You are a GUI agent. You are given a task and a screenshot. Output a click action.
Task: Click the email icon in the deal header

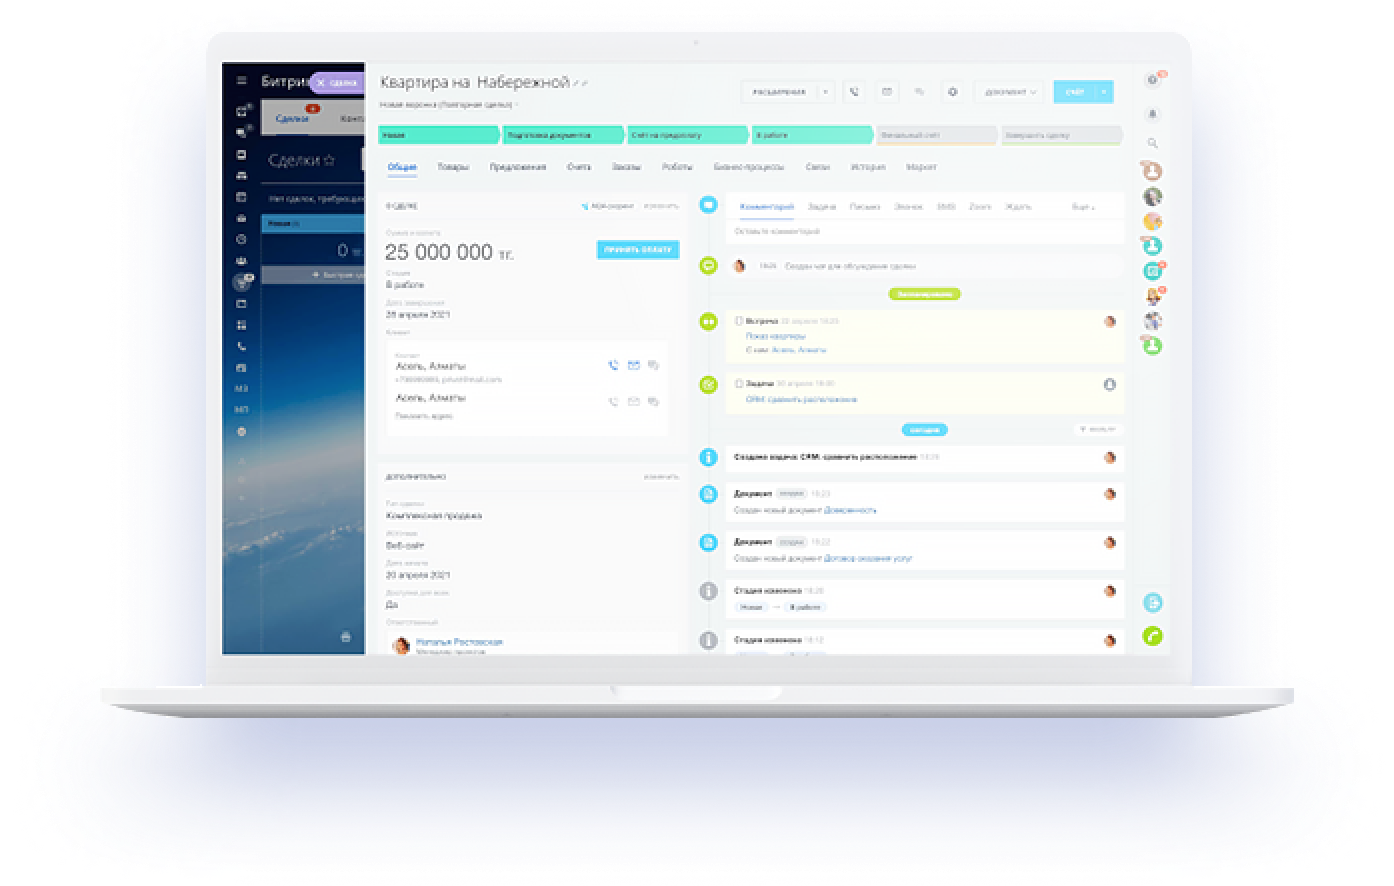tap(886, 92)
